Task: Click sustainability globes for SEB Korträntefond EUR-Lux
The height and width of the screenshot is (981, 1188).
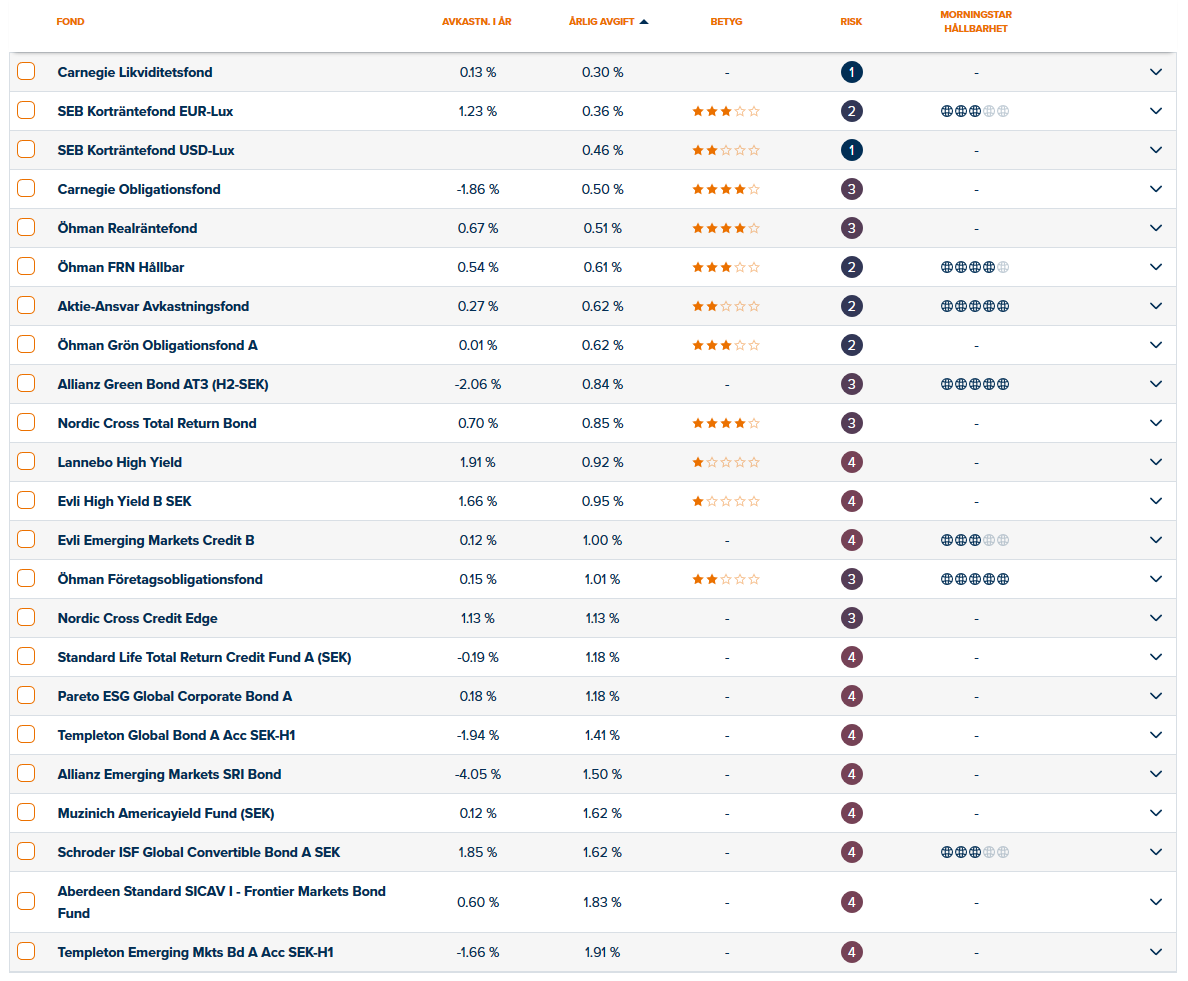Action: 975,111
